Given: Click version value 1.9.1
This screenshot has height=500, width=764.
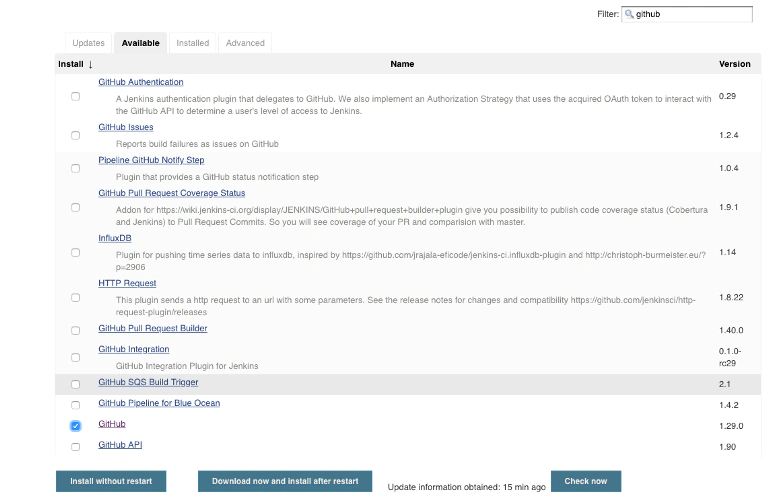Looking at the screenshot, I should 728,207.
